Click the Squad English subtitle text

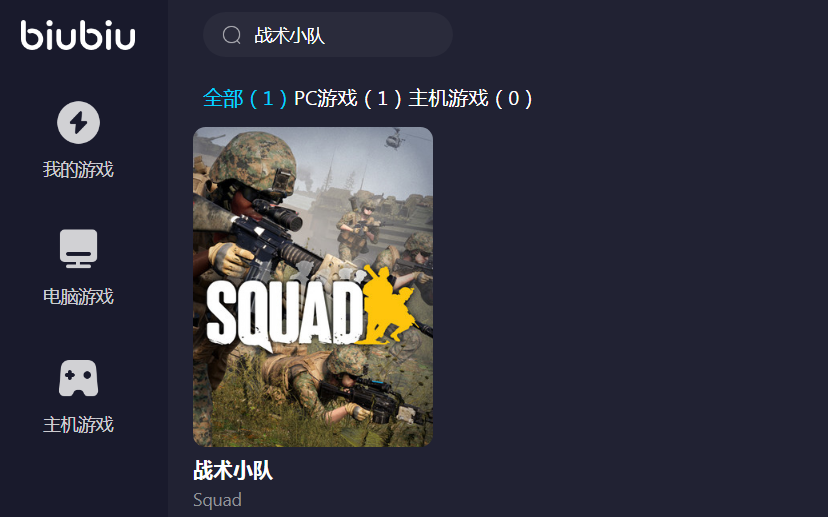click(218, 500)
